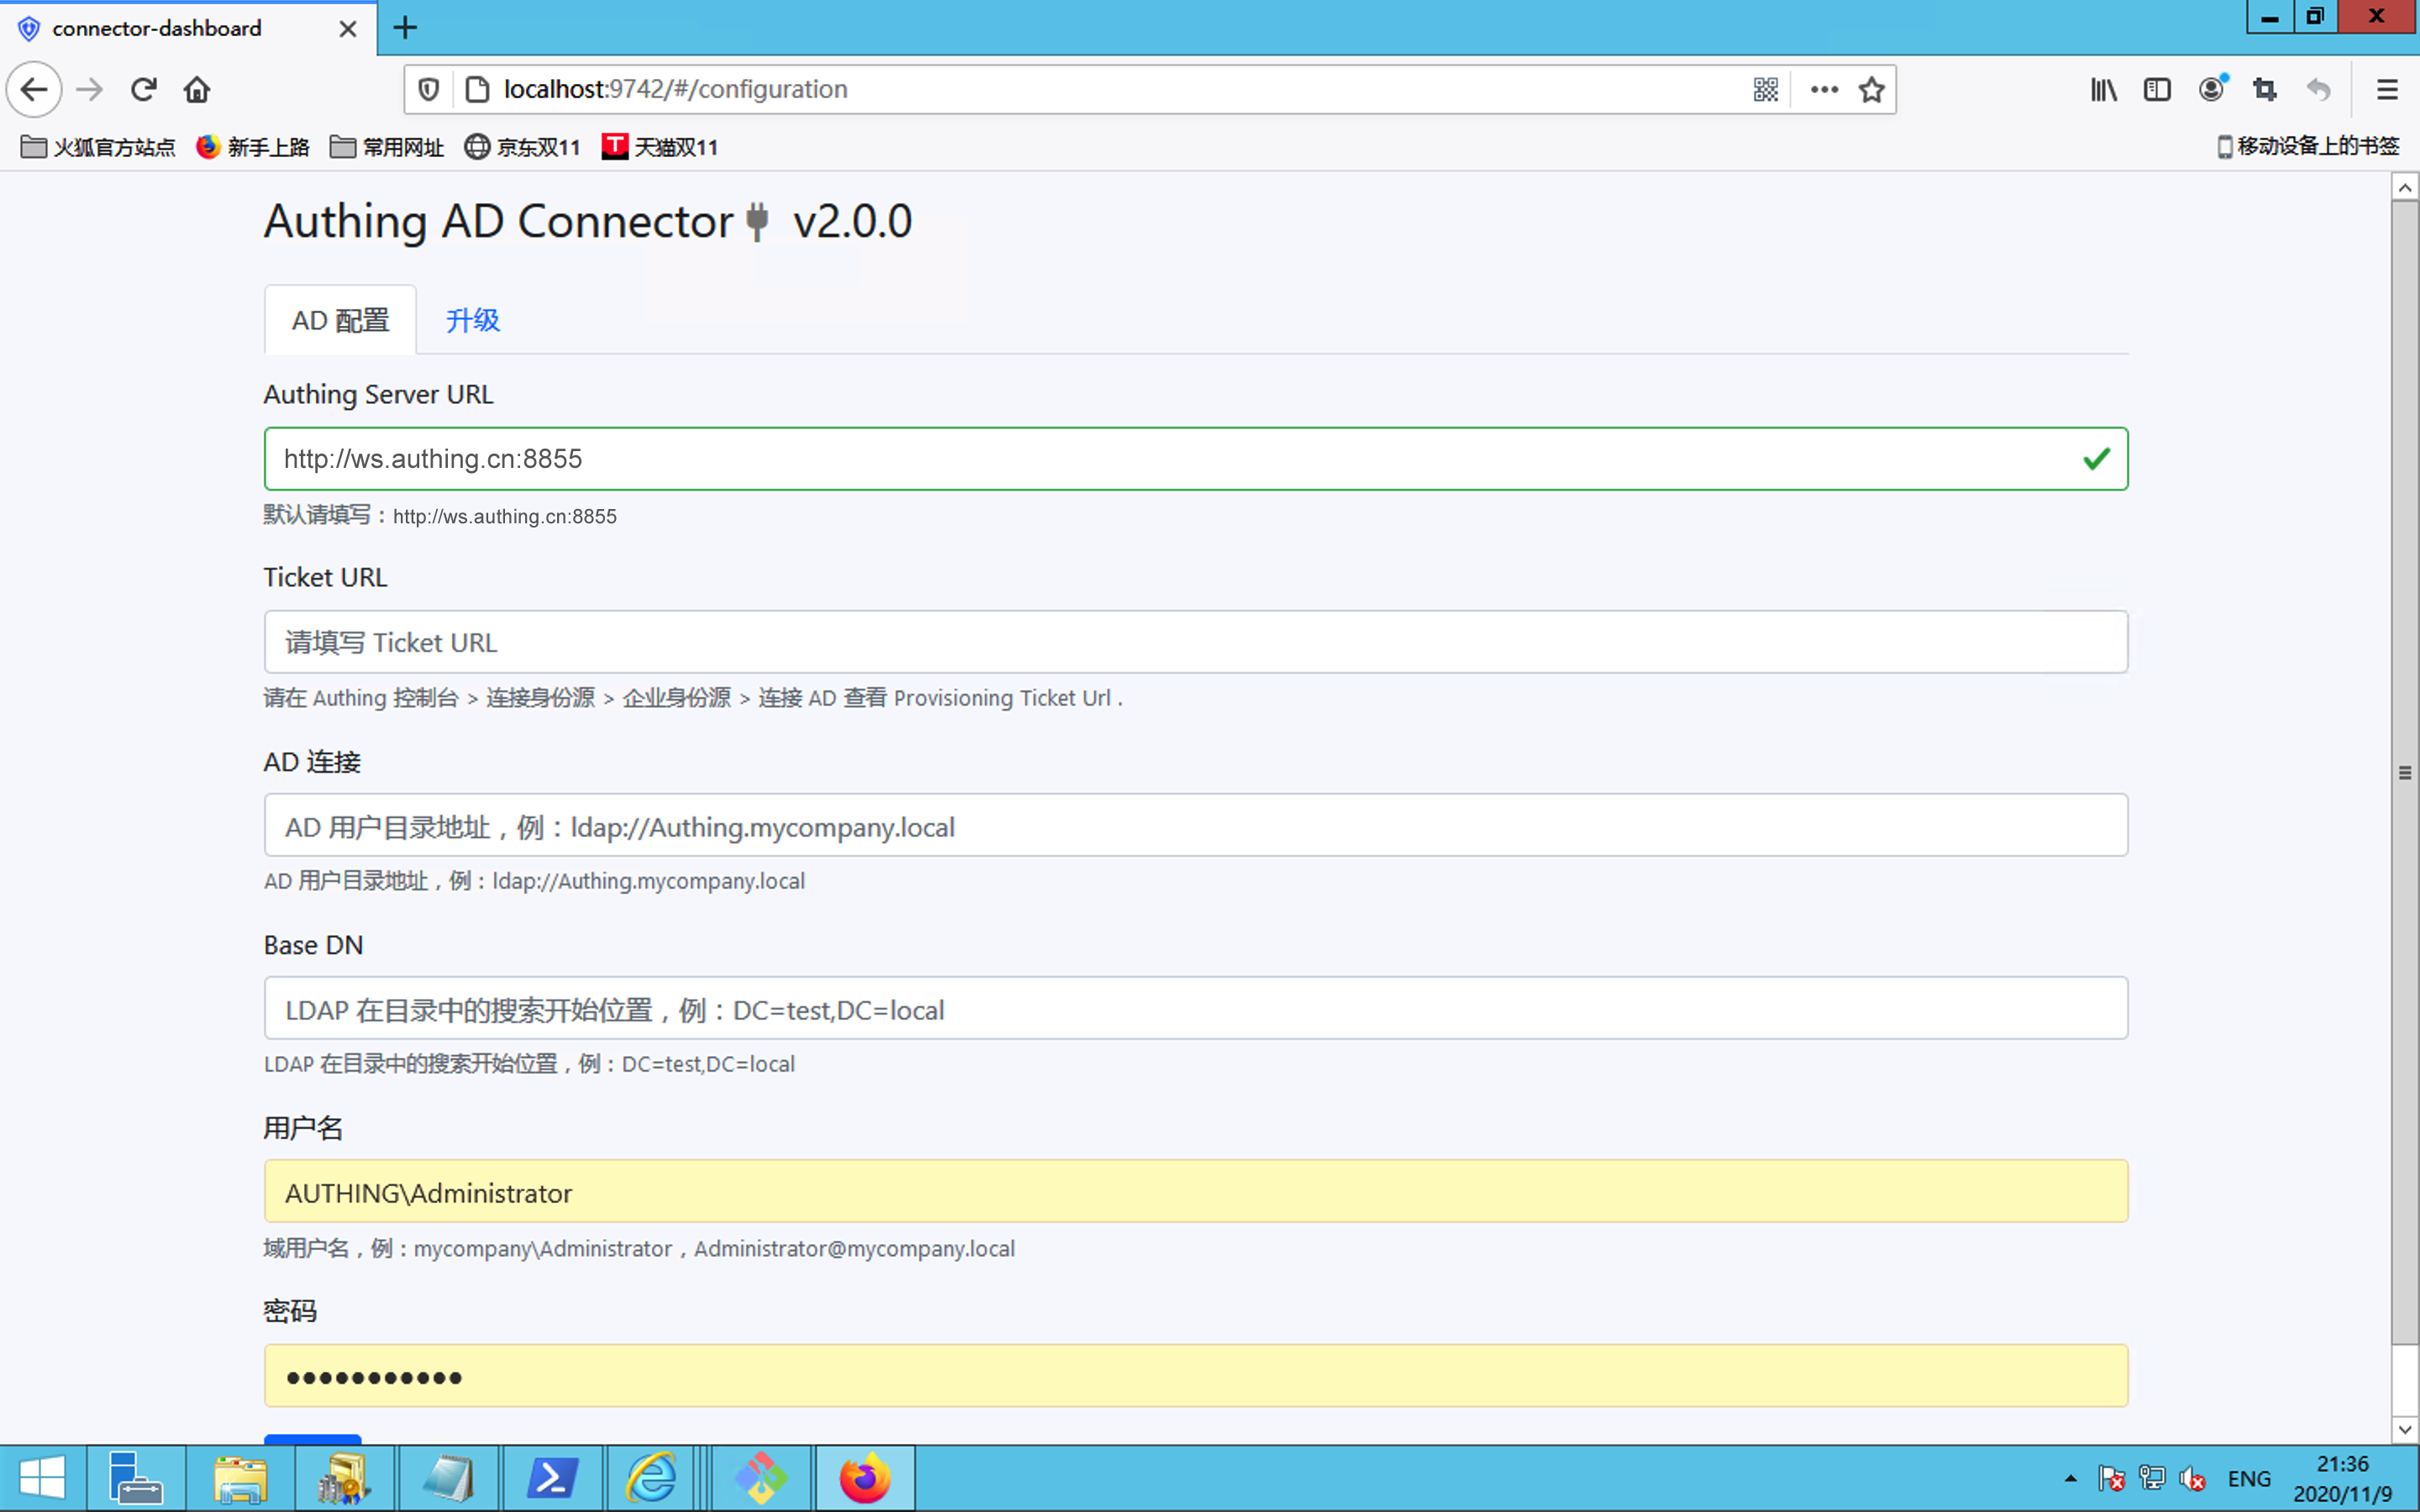Click the page vertical scrollbar down arrow
The width and height of the screenshot is (2420, 1512).
click(2405, 1429)
